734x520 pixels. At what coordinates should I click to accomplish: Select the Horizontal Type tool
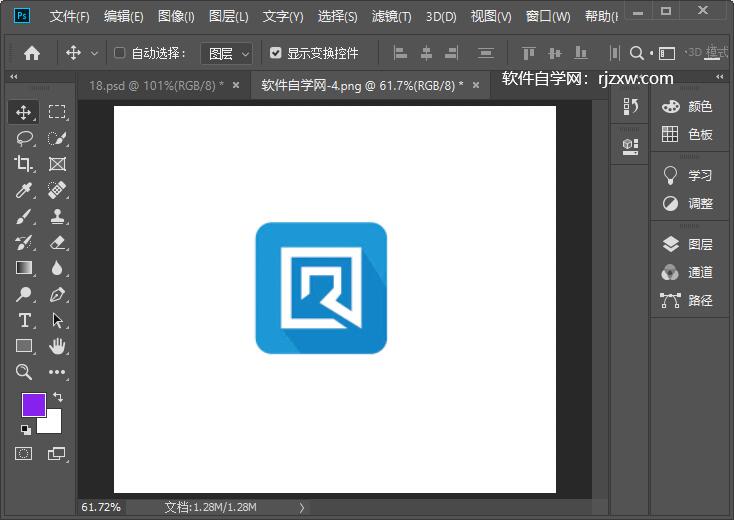[x=23, y=320]
